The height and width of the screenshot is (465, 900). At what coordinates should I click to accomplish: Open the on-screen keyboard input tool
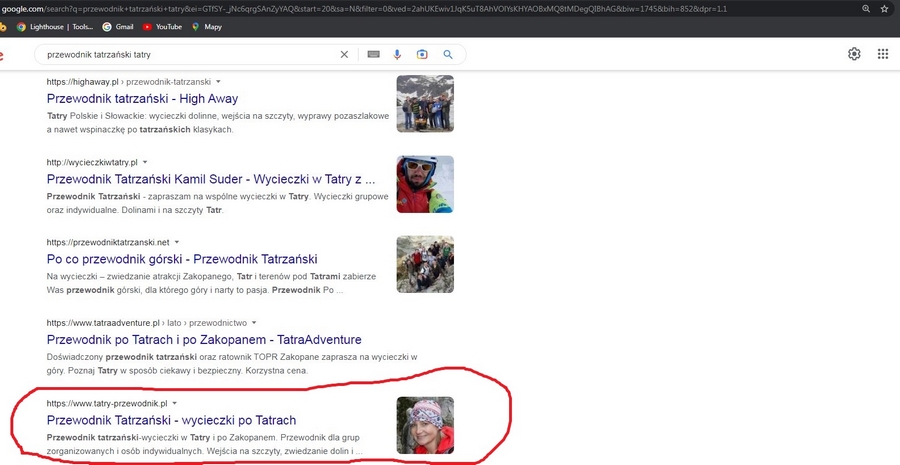(x=374, y=55)
